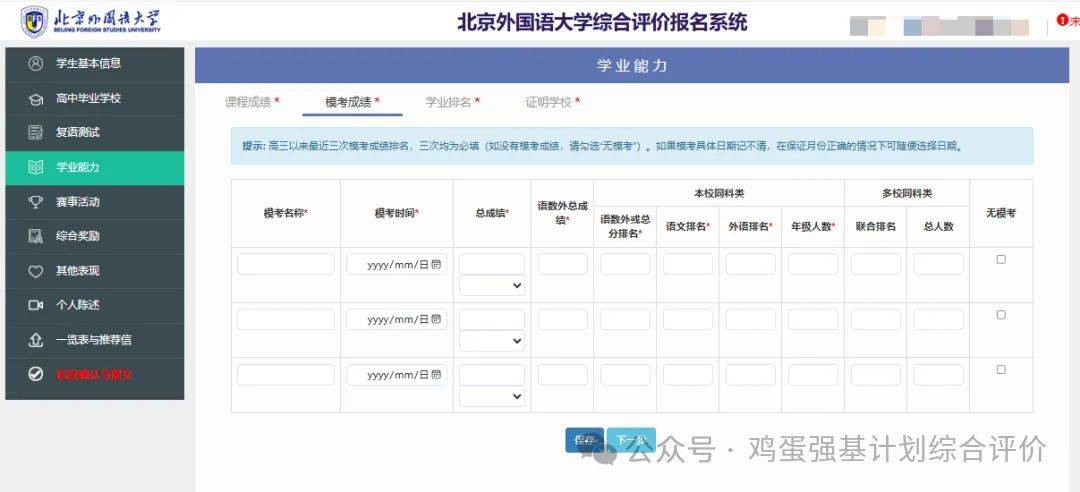Click the heart icon beside 其他表现
The height and width of the screenshot is (492, 1080).
pos(36,271)
